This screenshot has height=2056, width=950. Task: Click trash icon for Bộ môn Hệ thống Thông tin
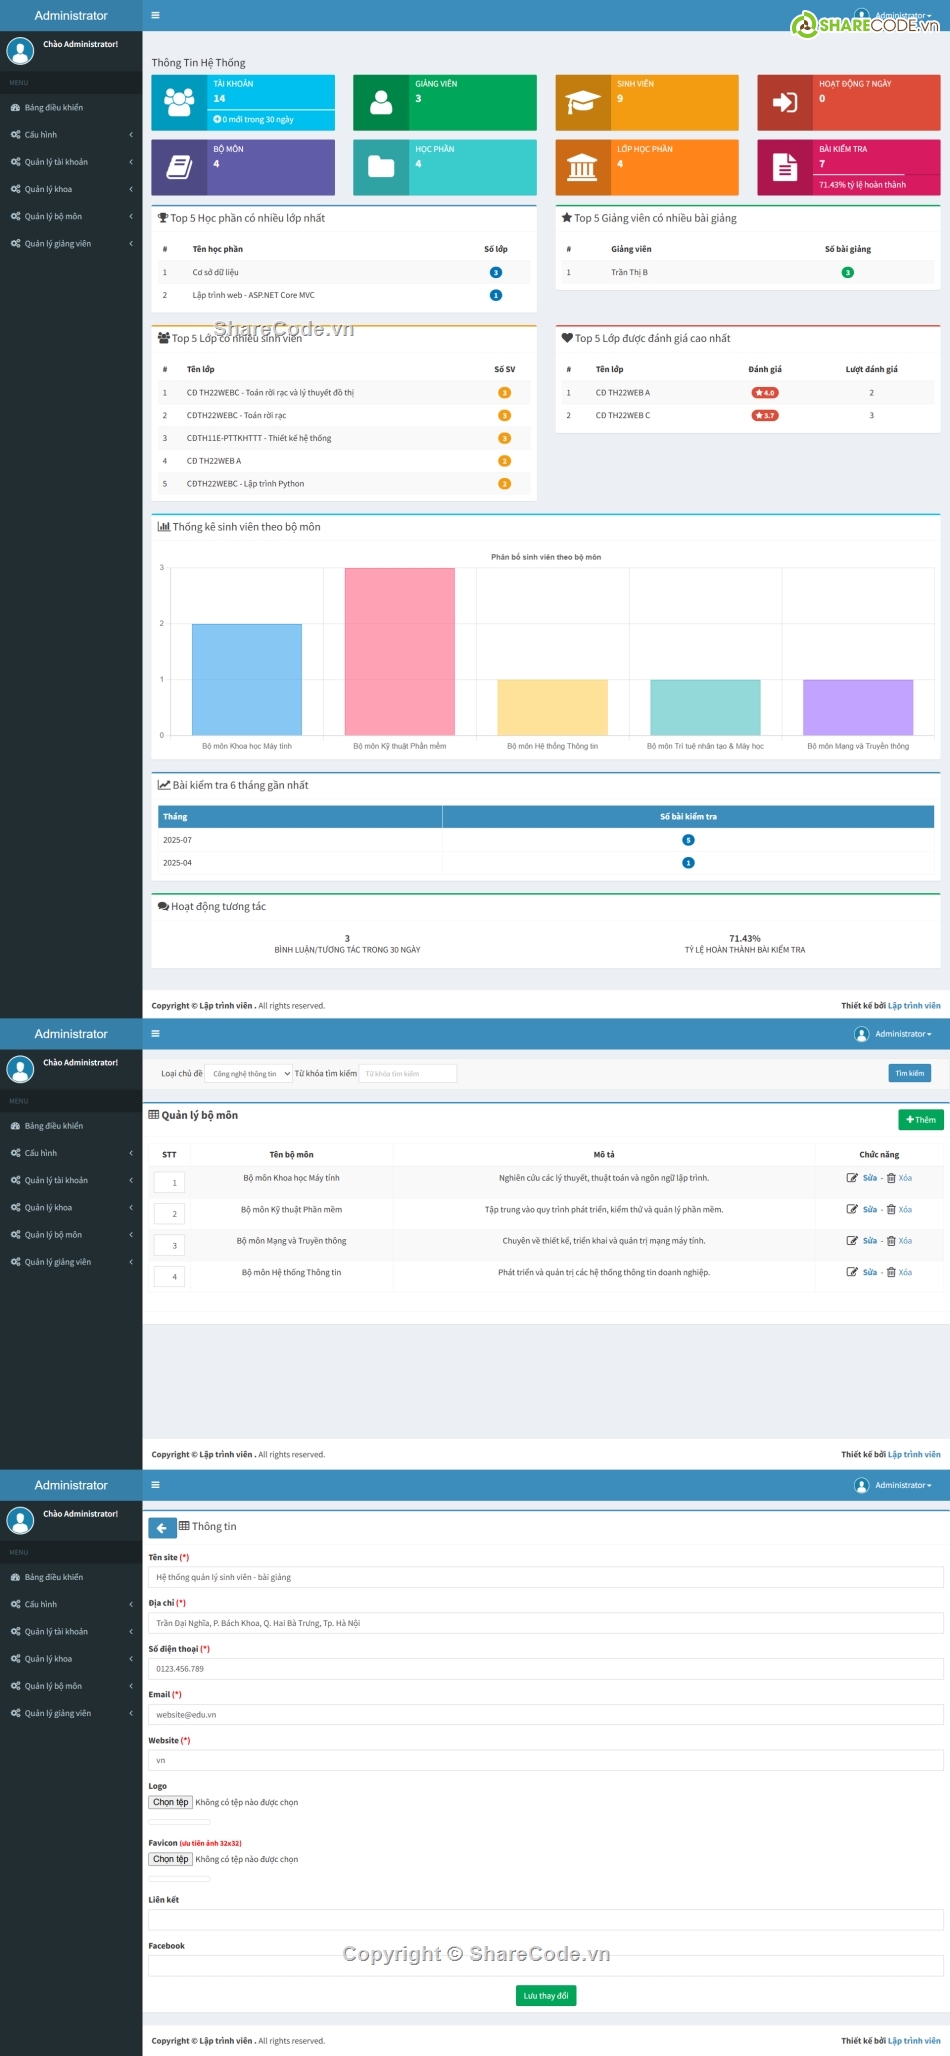[x=891, y=1273]
